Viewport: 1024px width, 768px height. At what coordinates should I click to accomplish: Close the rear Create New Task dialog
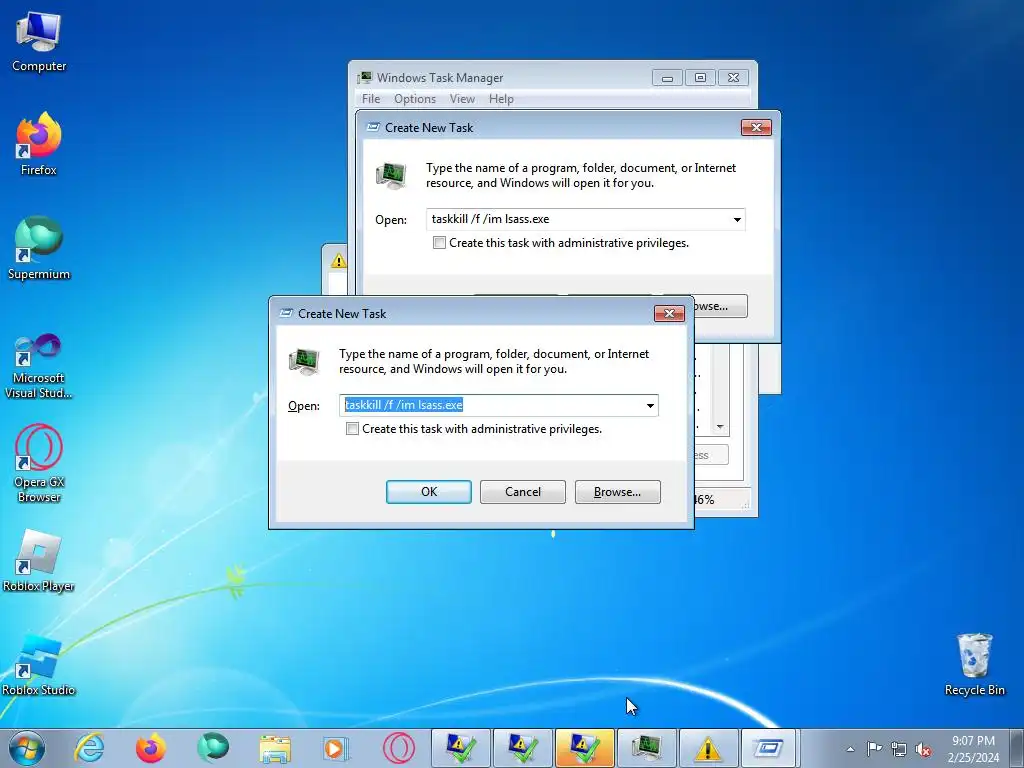(x=756, y=127)
